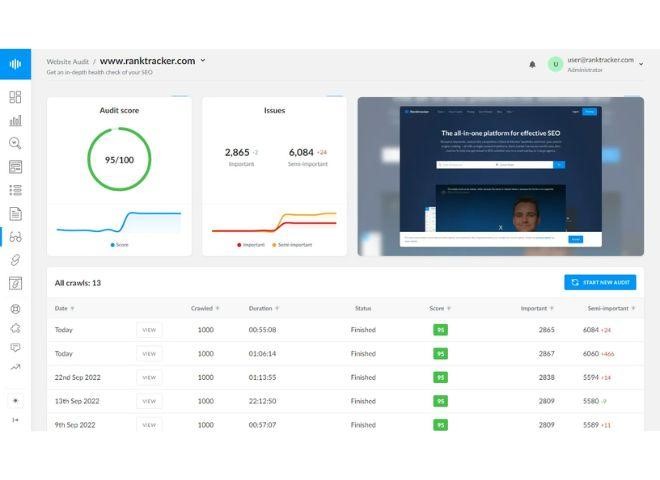Expand the www.ranktracker.com domain dropdown

click(x=203, y=61)
